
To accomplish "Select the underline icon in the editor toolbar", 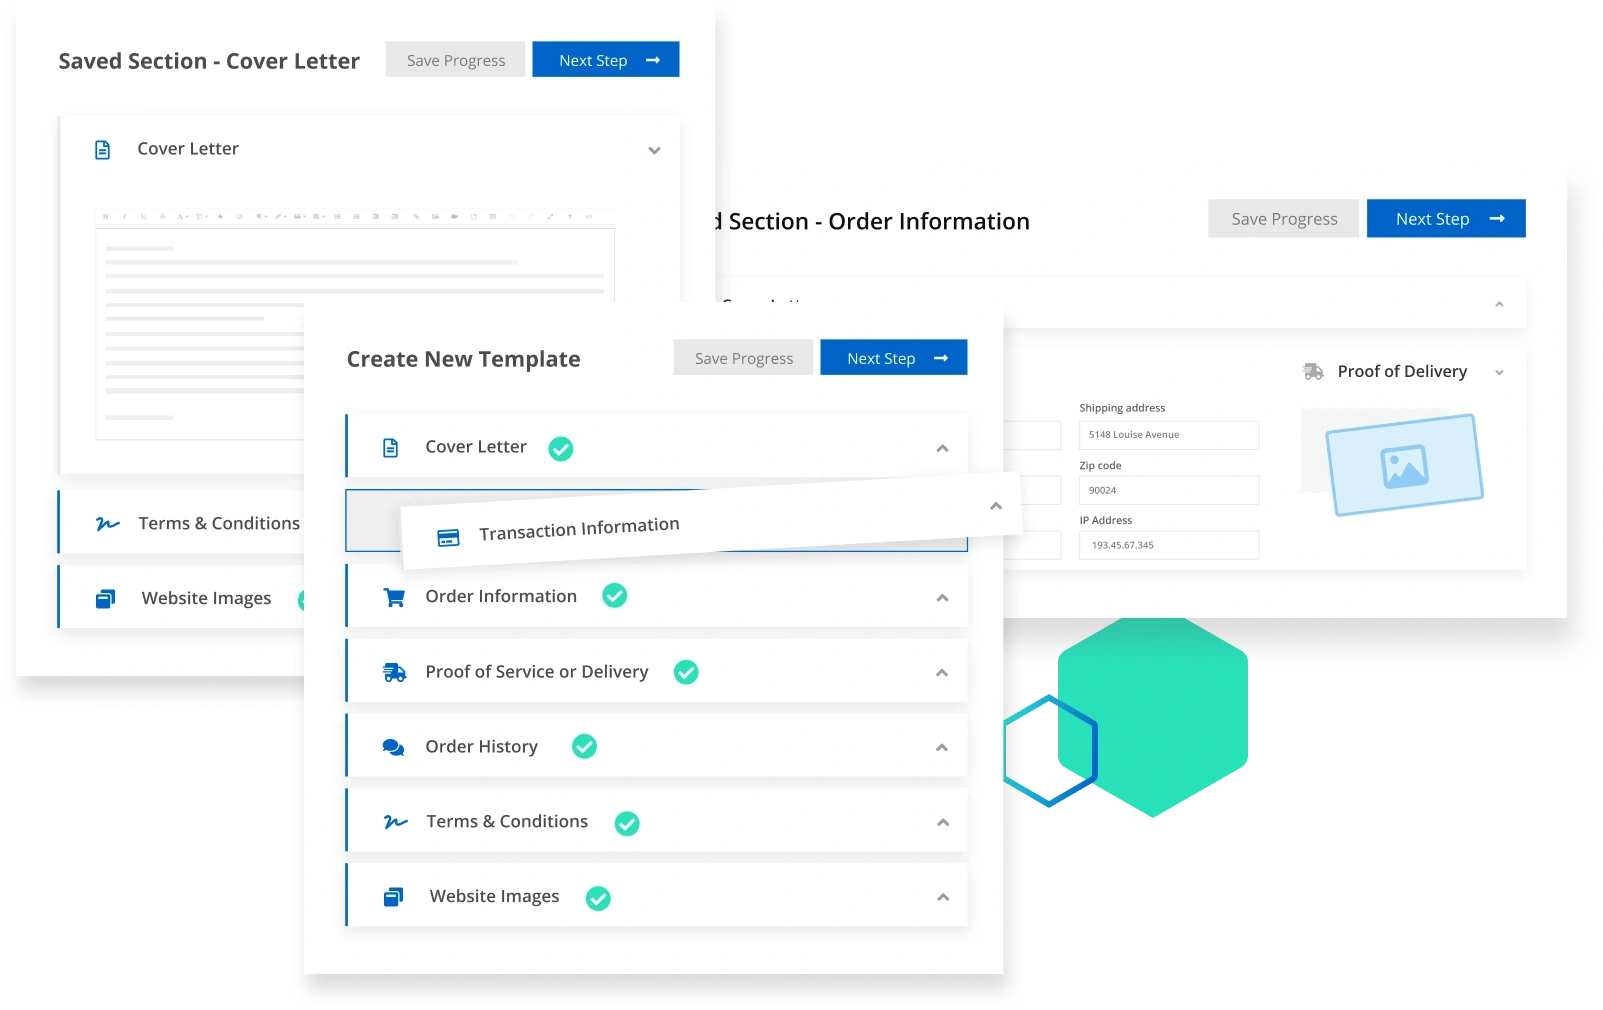I will point(144,215).
